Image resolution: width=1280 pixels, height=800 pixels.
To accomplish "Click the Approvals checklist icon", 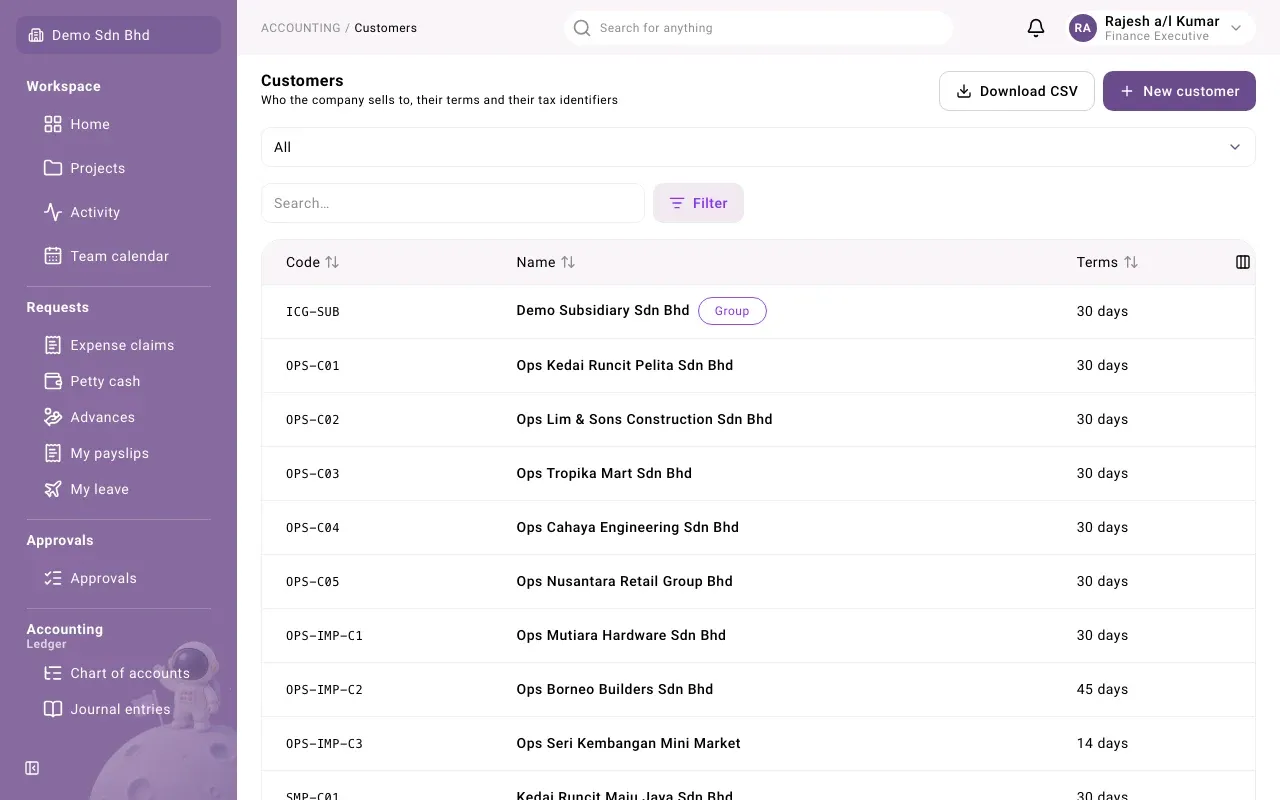I will [53, 578].
